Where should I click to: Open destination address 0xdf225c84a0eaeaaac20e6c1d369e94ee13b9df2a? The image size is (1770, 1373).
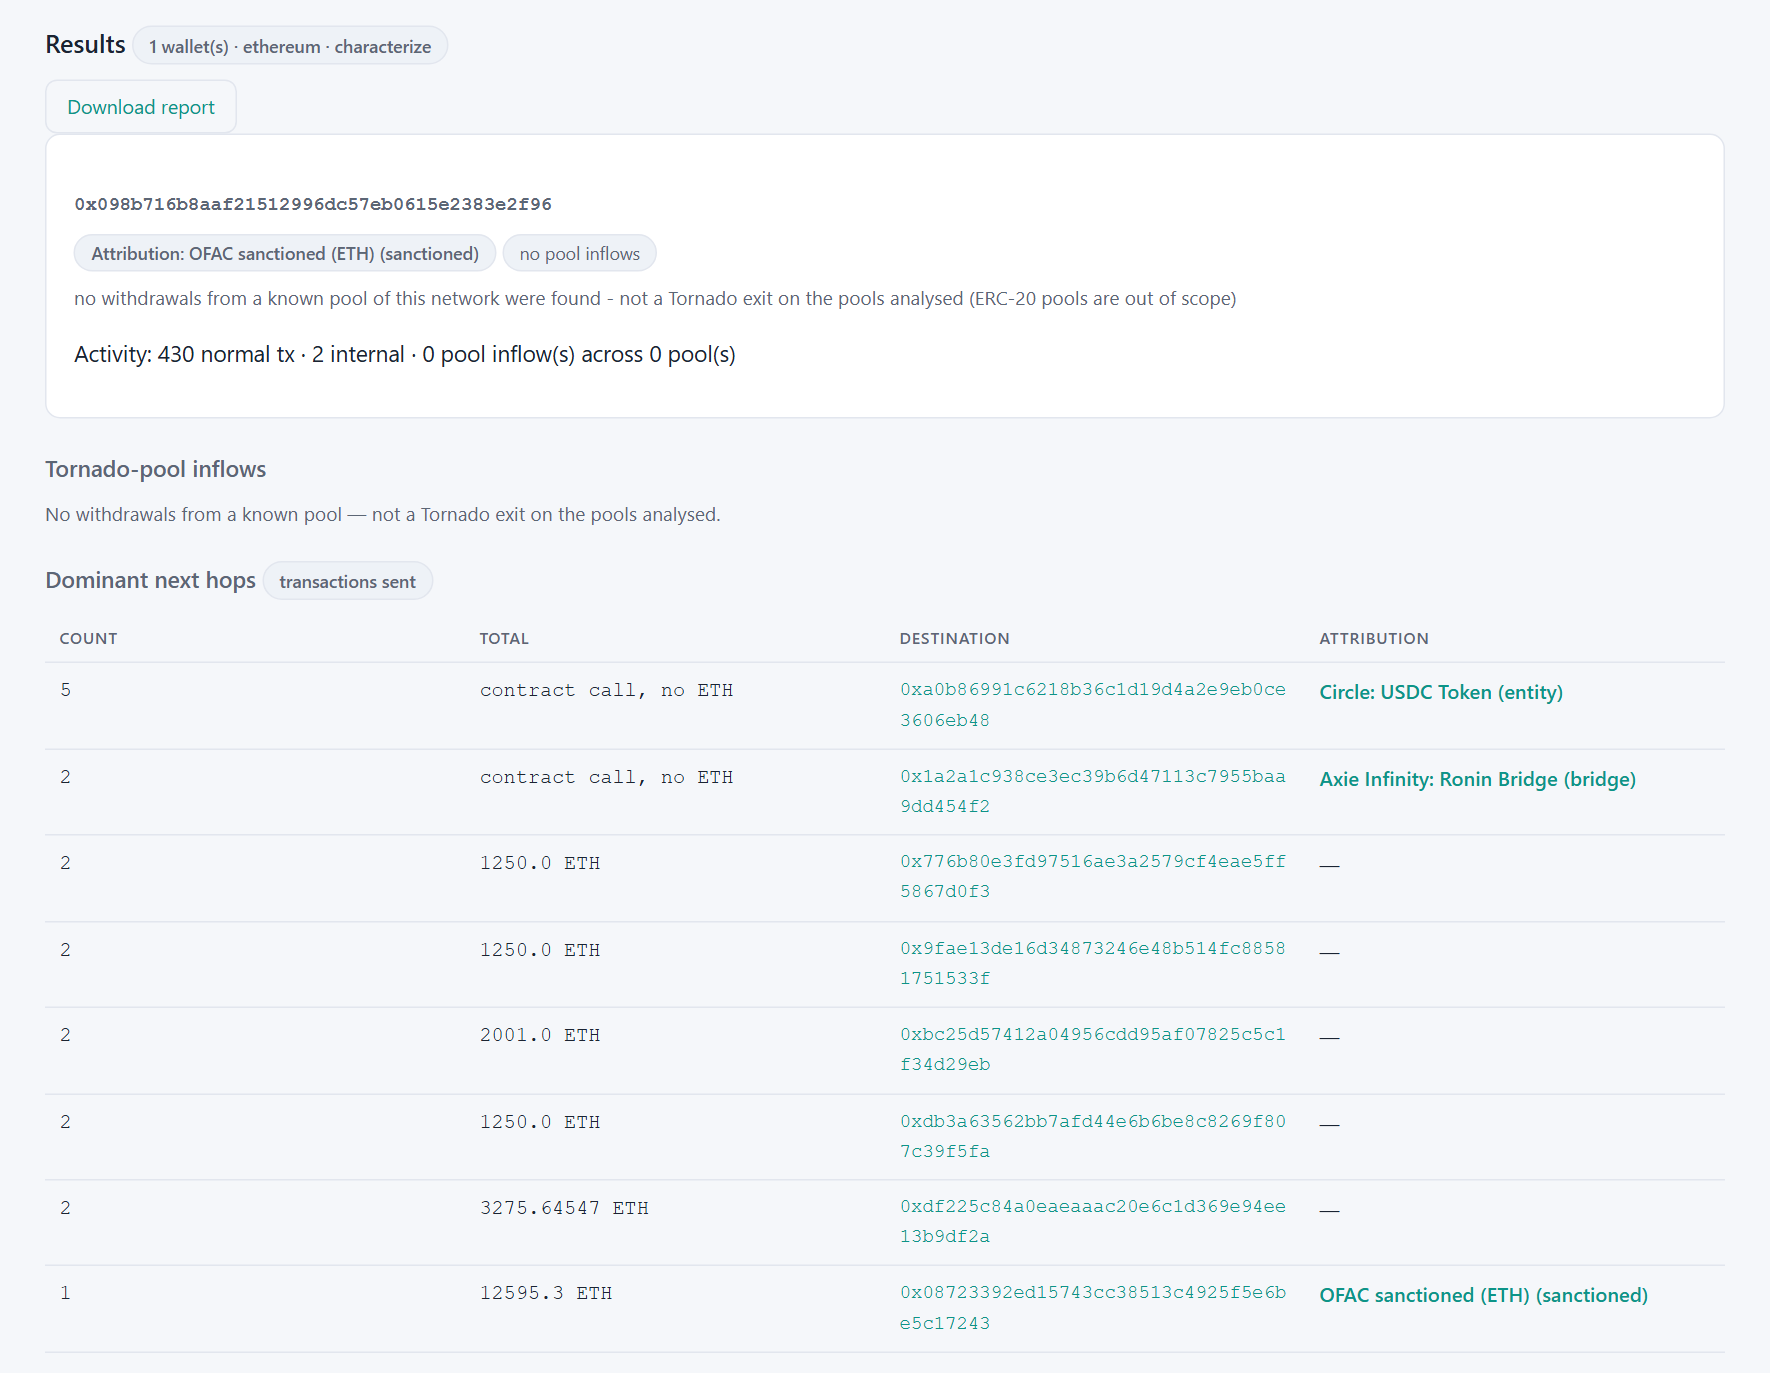pos(1093,1221)
